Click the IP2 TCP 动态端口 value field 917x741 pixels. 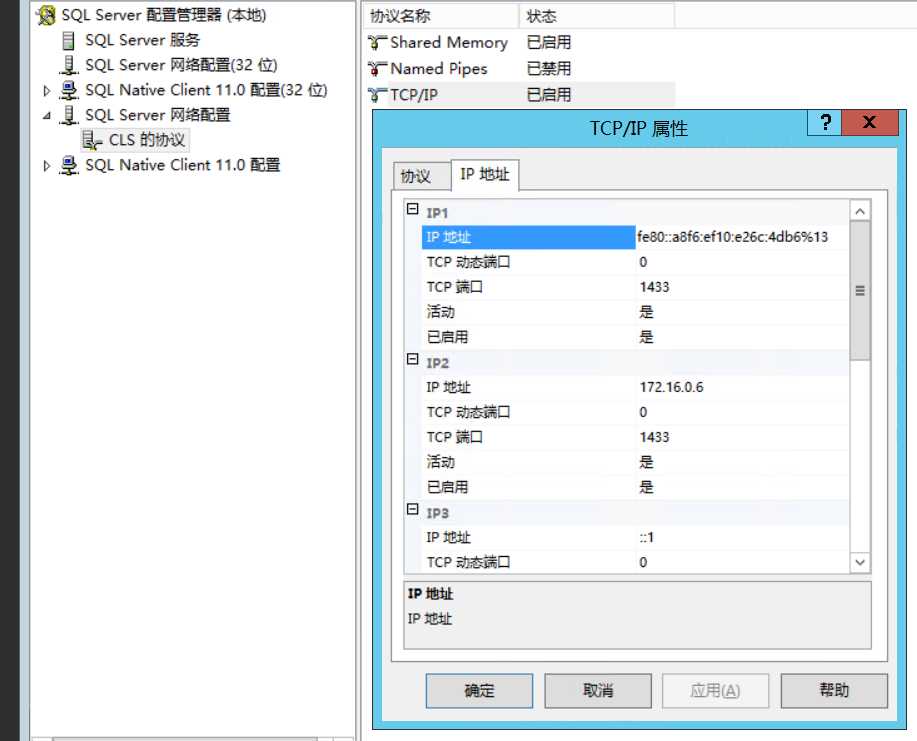[x=742, y=412]
